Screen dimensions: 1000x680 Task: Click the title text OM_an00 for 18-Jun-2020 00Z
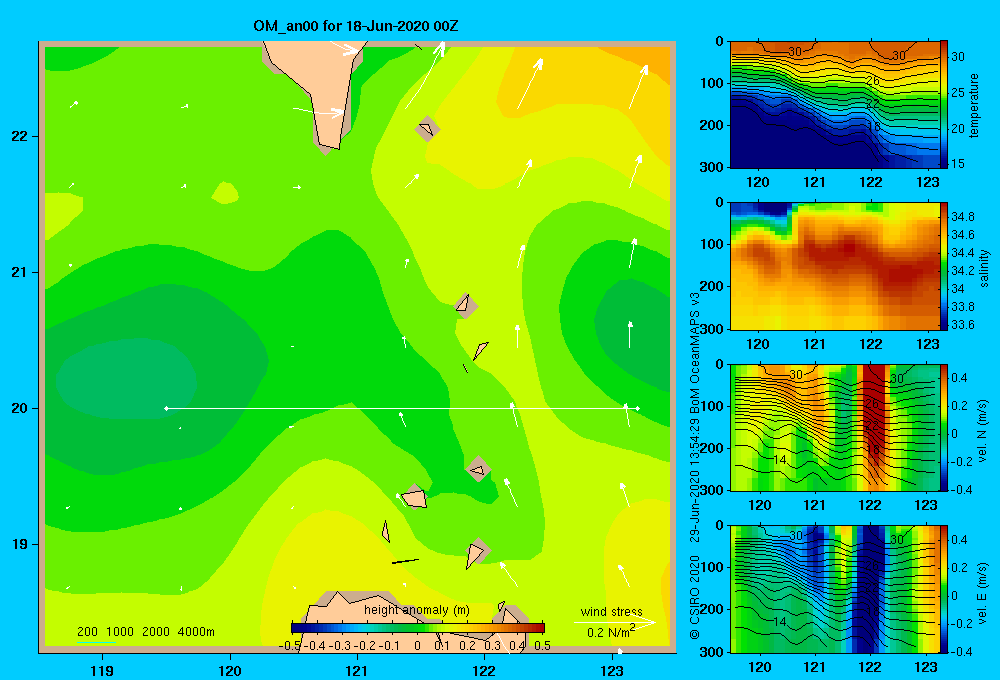(x=355, y=26)
